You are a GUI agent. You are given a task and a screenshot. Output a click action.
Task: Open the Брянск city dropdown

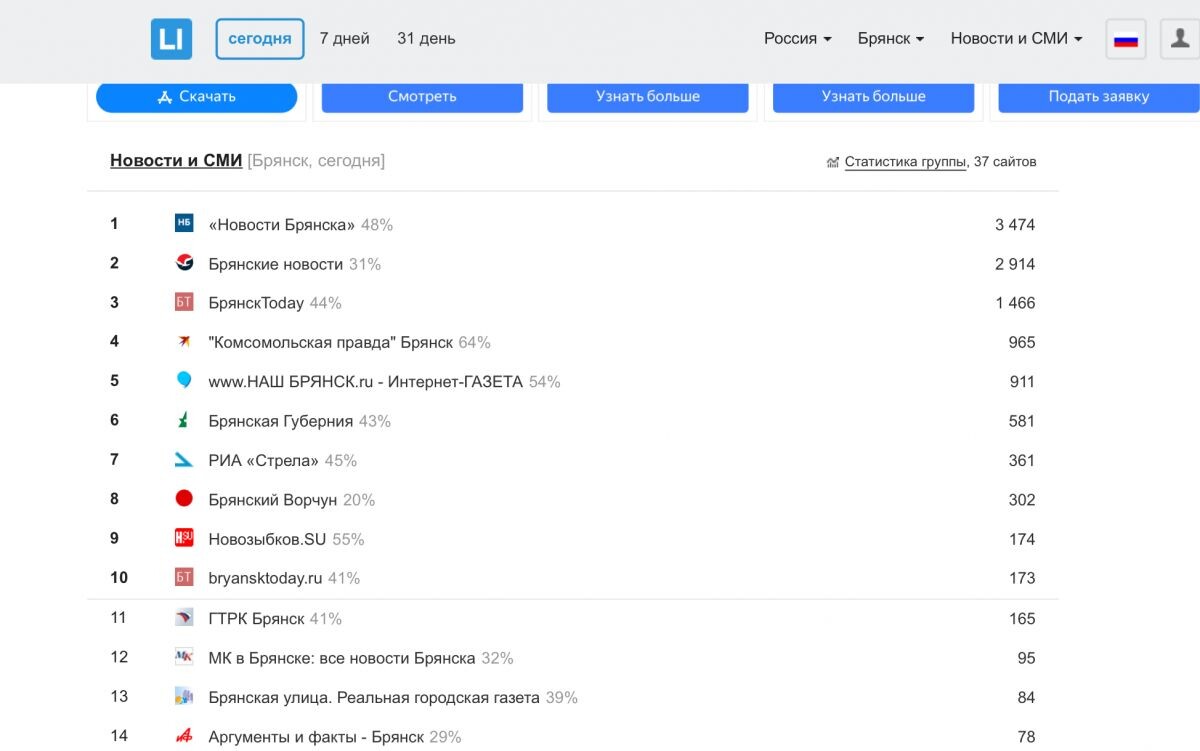(890, 39)
